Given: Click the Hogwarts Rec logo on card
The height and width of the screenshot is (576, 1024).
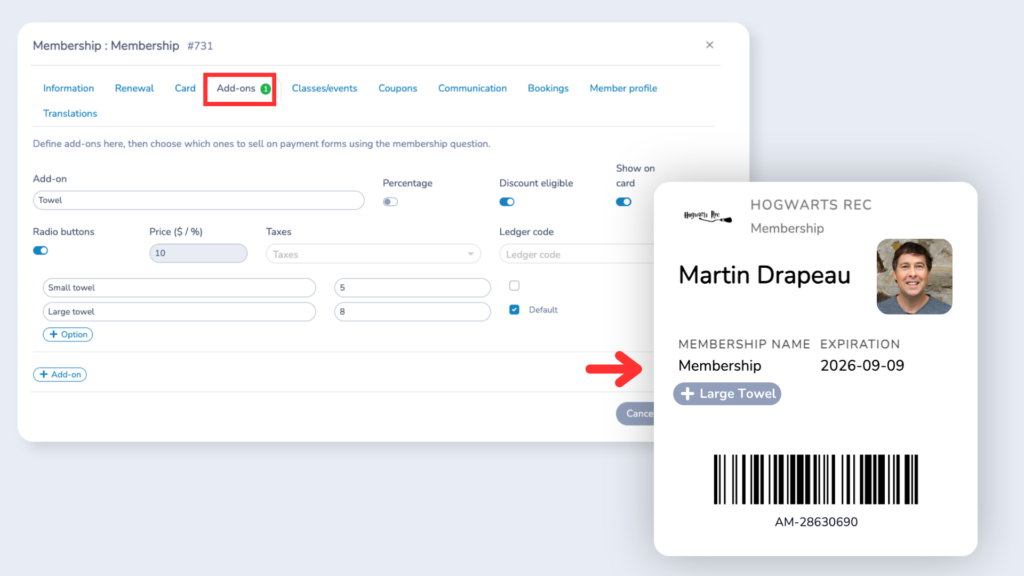Looking at the screenshot, I should (707, 216).
